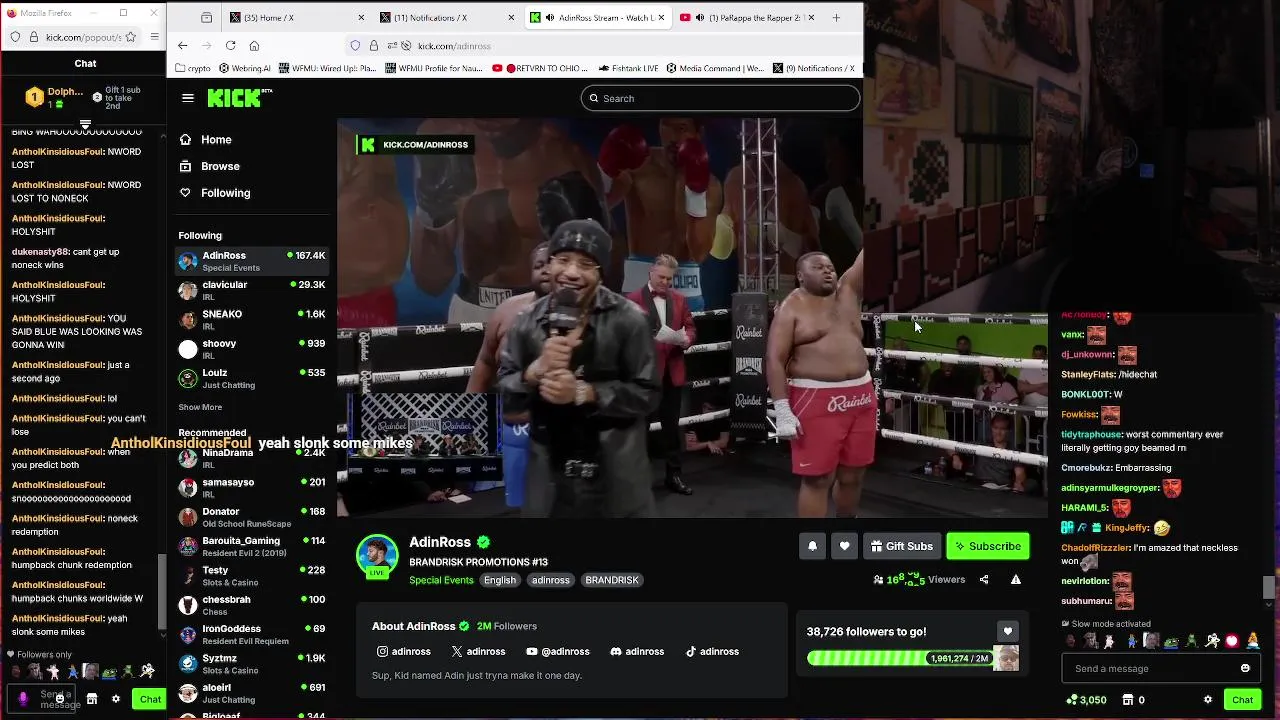Open the popout window hamburger menu

pyautogui.click(x=154, y=37)
